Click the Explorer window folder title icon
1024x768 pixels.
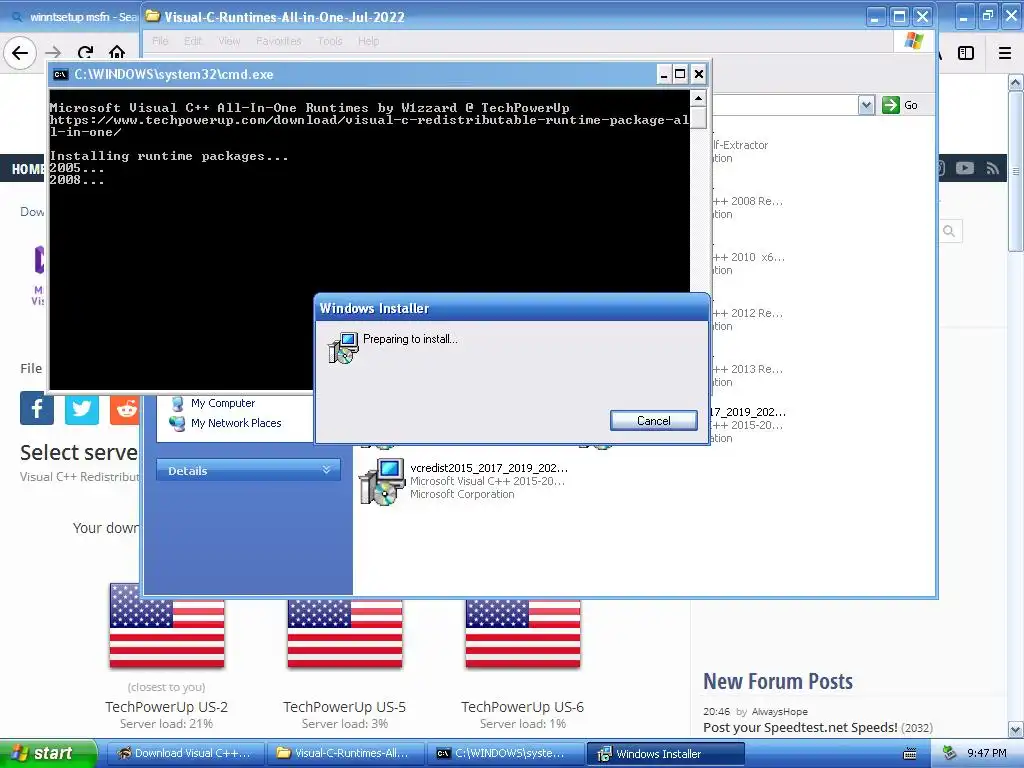click(x=153, y=16)
